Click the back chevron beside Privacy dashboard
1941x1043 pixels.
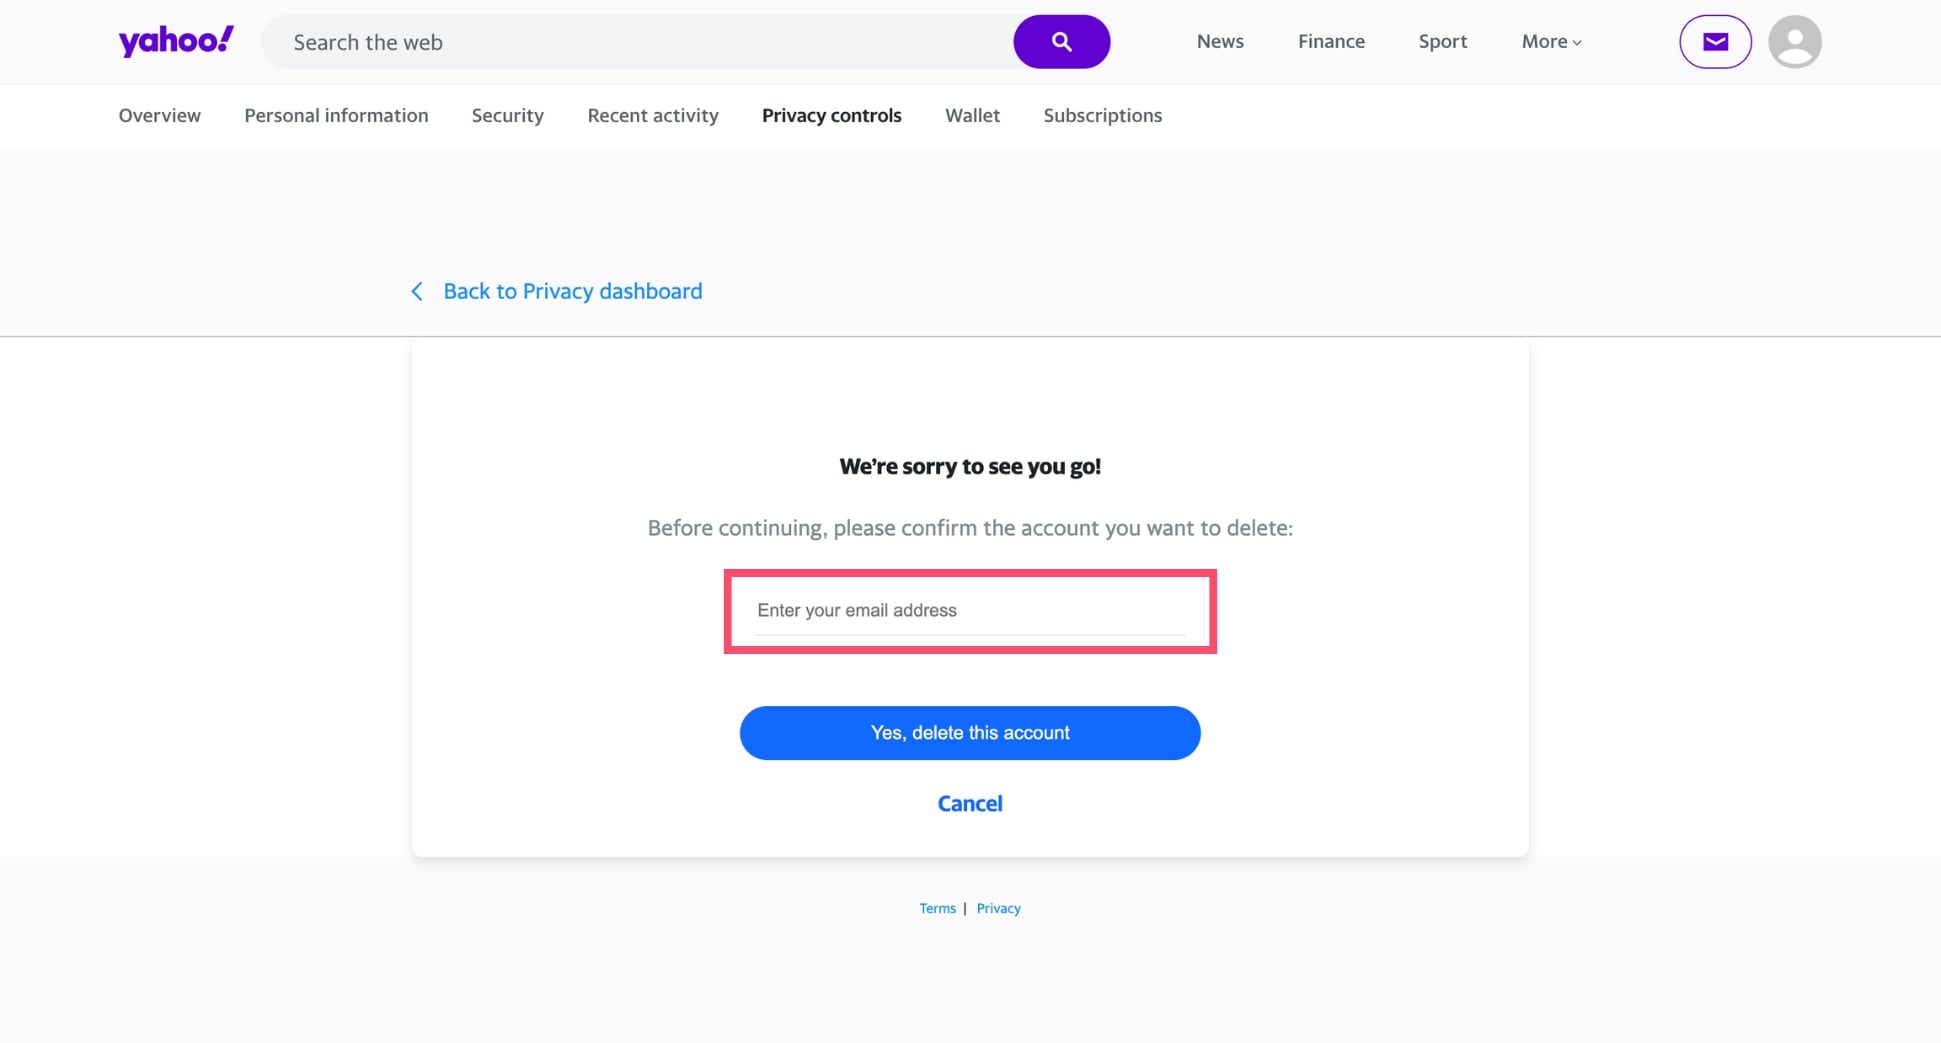417,291
